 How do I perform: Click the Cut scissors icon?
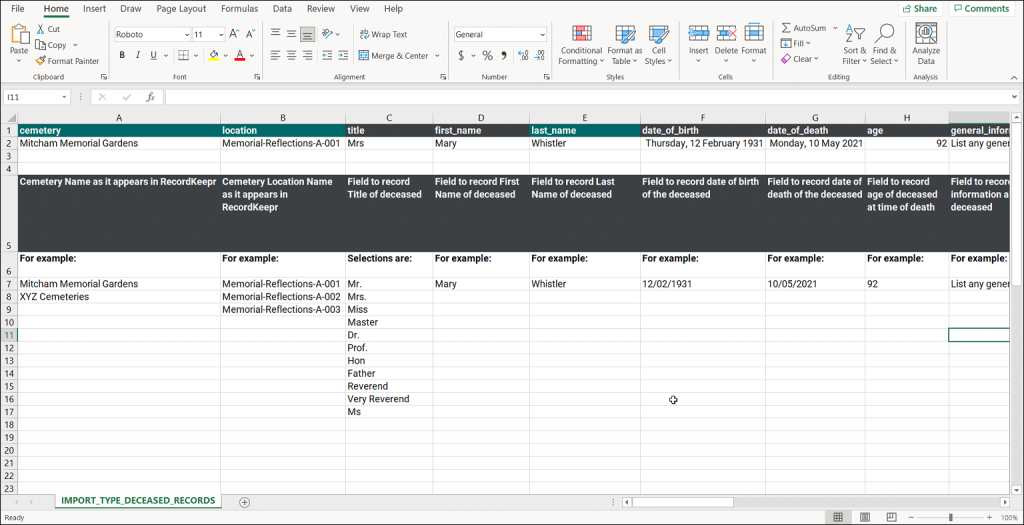click(x=40, y=29)
